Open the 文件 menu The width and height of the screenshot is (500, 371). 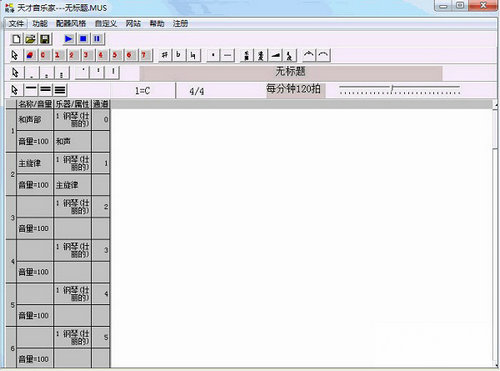16,24
